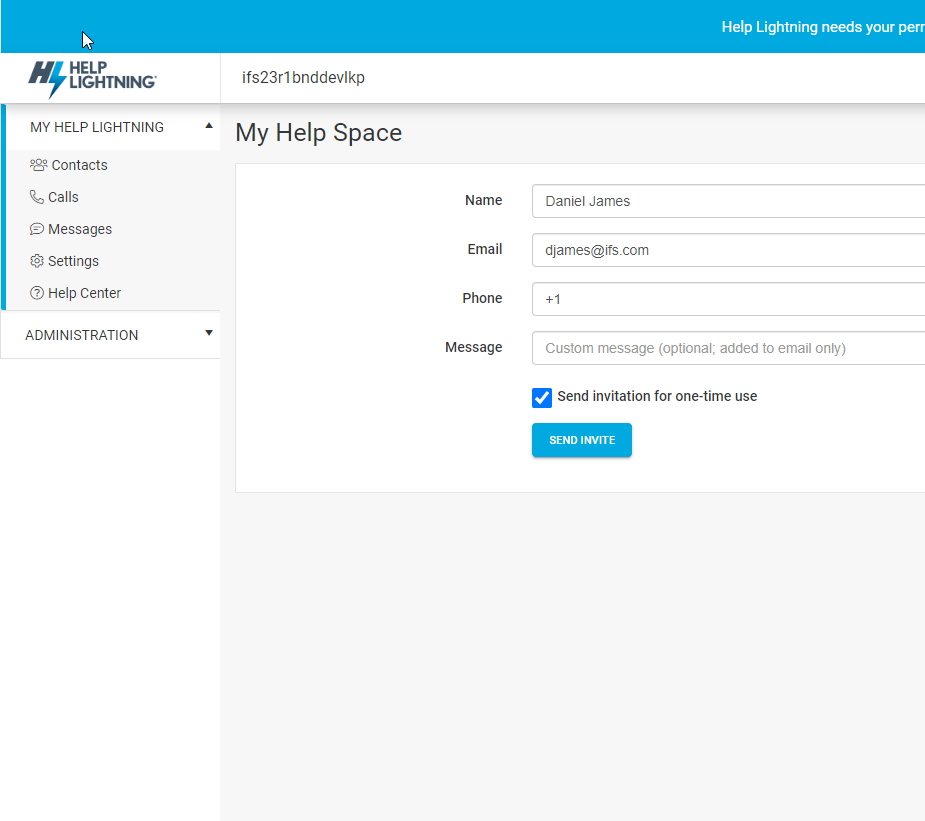Click the Help Lightning logo
This screenshot has width=925, height=821.
click(92, 78)
